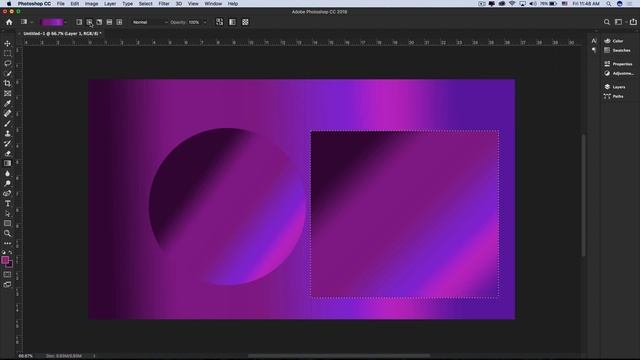The height and width of the screenshot is (360, 640).
Task: Click the background color swatch
Action: [11, 265]
